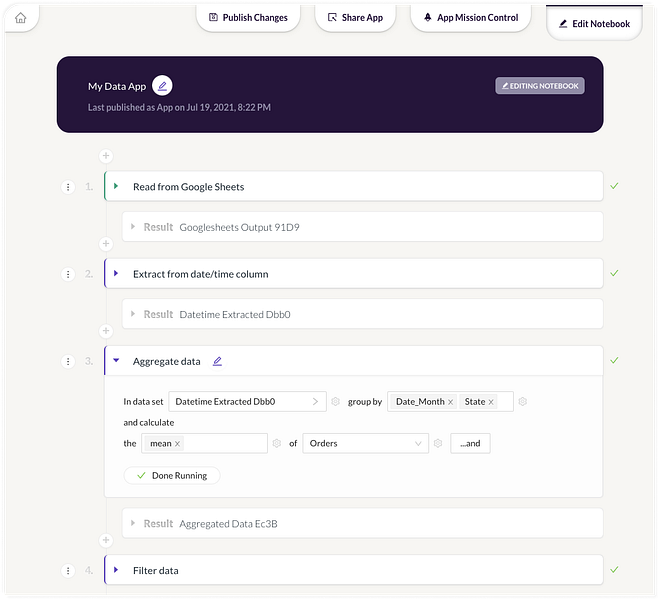Viewport: 659px width, 600px height.
Task: Switch to Edit Notebook tab
Action: (x=594, y=24)
